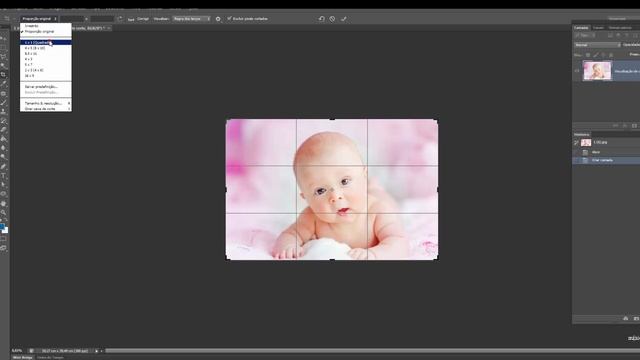Image resolution: width=640 pixels, height=360 pixels.
Task: Close the open document tab
Action: (109, 28)
